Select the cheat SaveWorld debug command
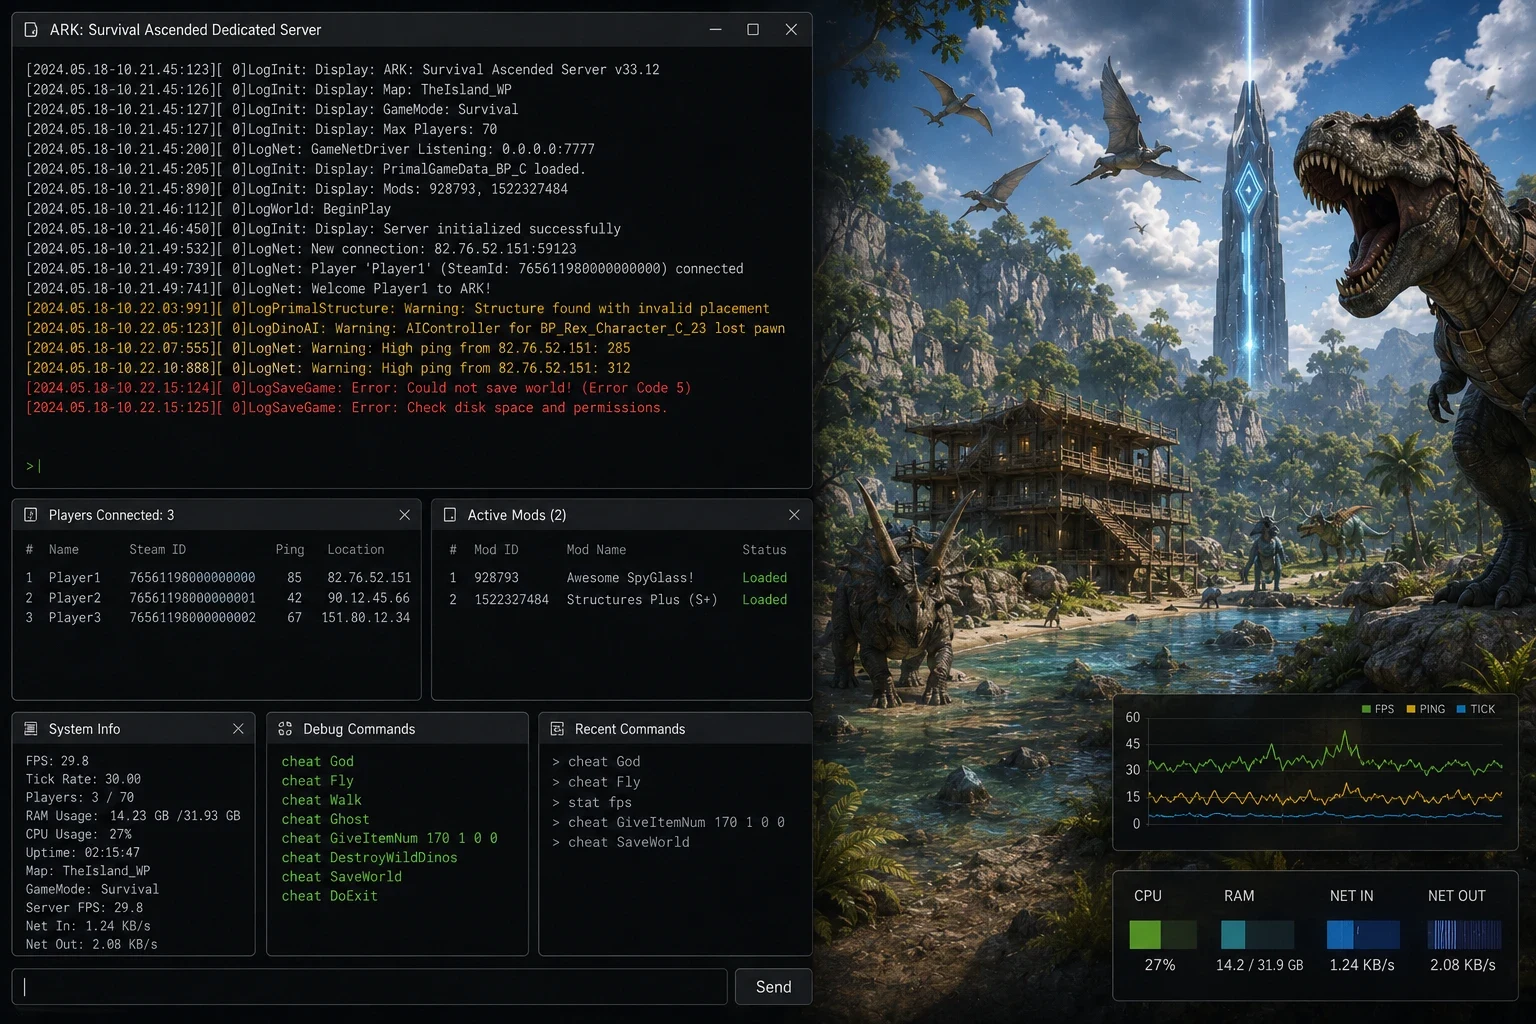1536x1024 pixels. point(341,877)
